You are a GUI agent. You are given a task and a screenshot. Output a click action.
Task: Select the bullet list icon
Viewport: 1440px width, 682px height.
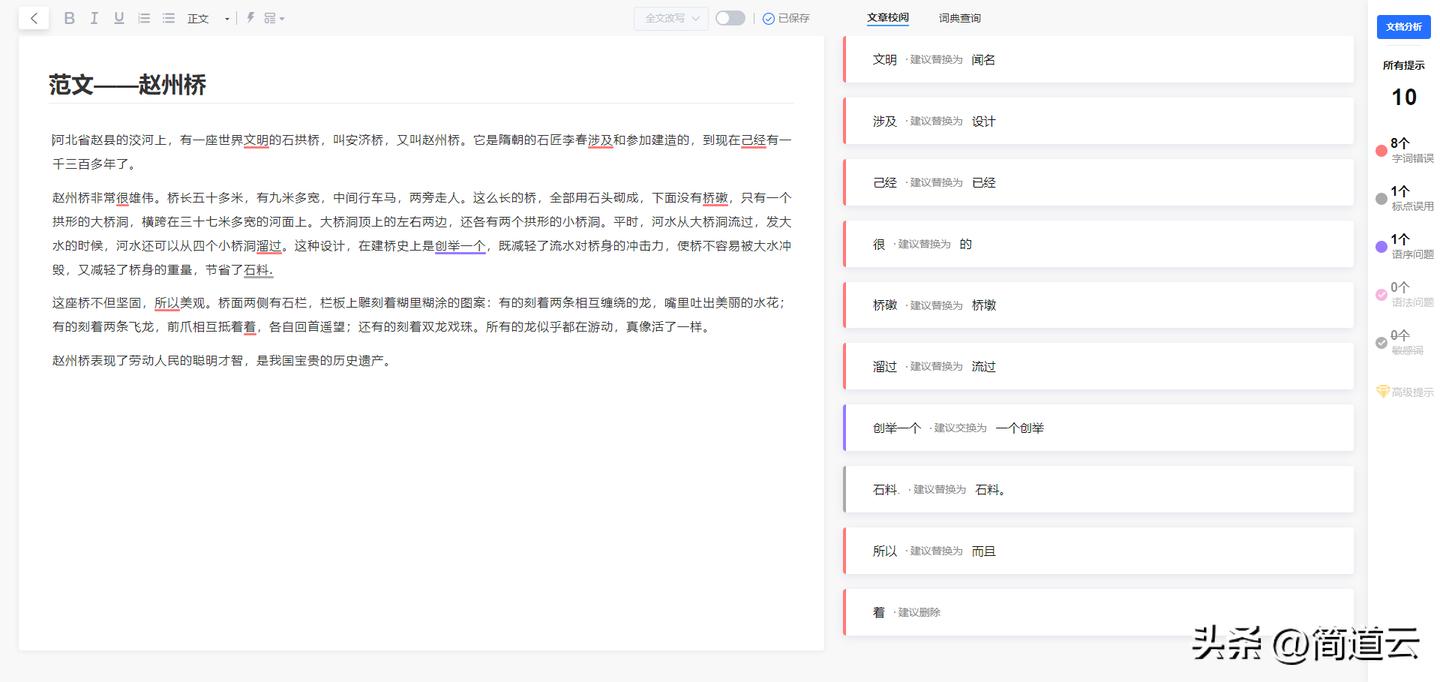[x=168, y=17]
